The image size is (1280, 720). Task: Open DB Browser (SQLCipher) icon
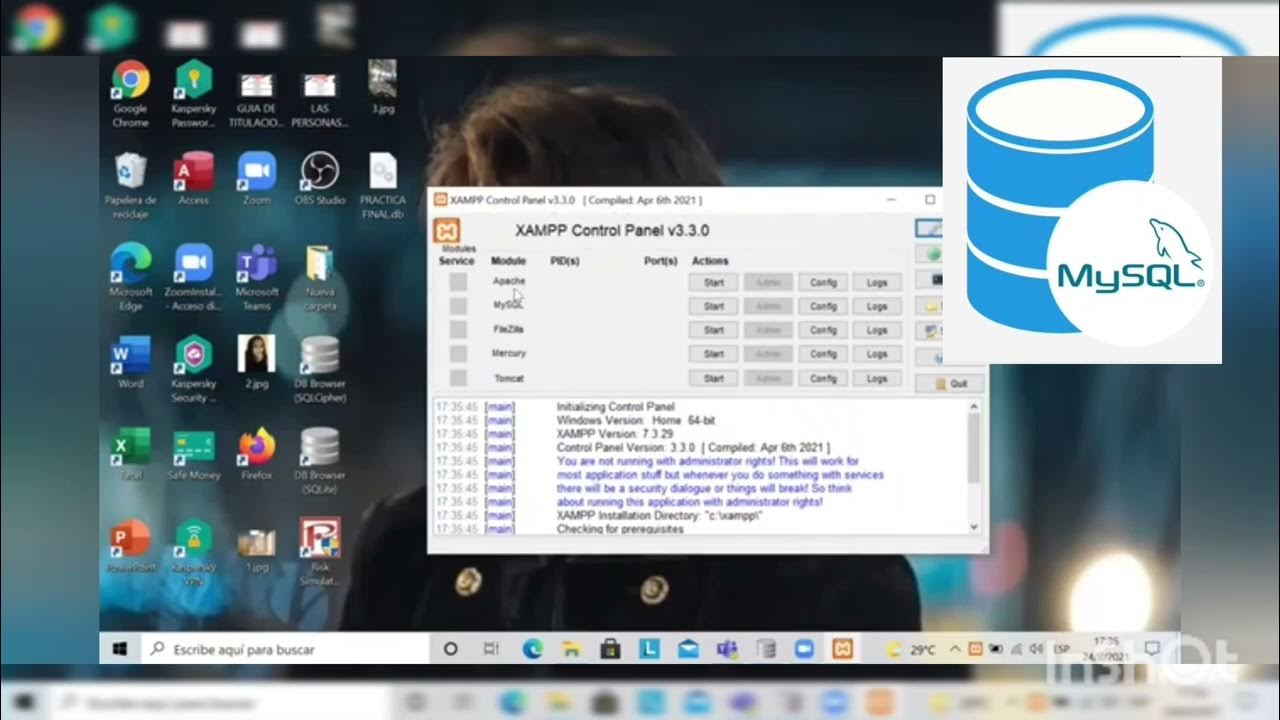pyautogui.click(x=320, y=355)
